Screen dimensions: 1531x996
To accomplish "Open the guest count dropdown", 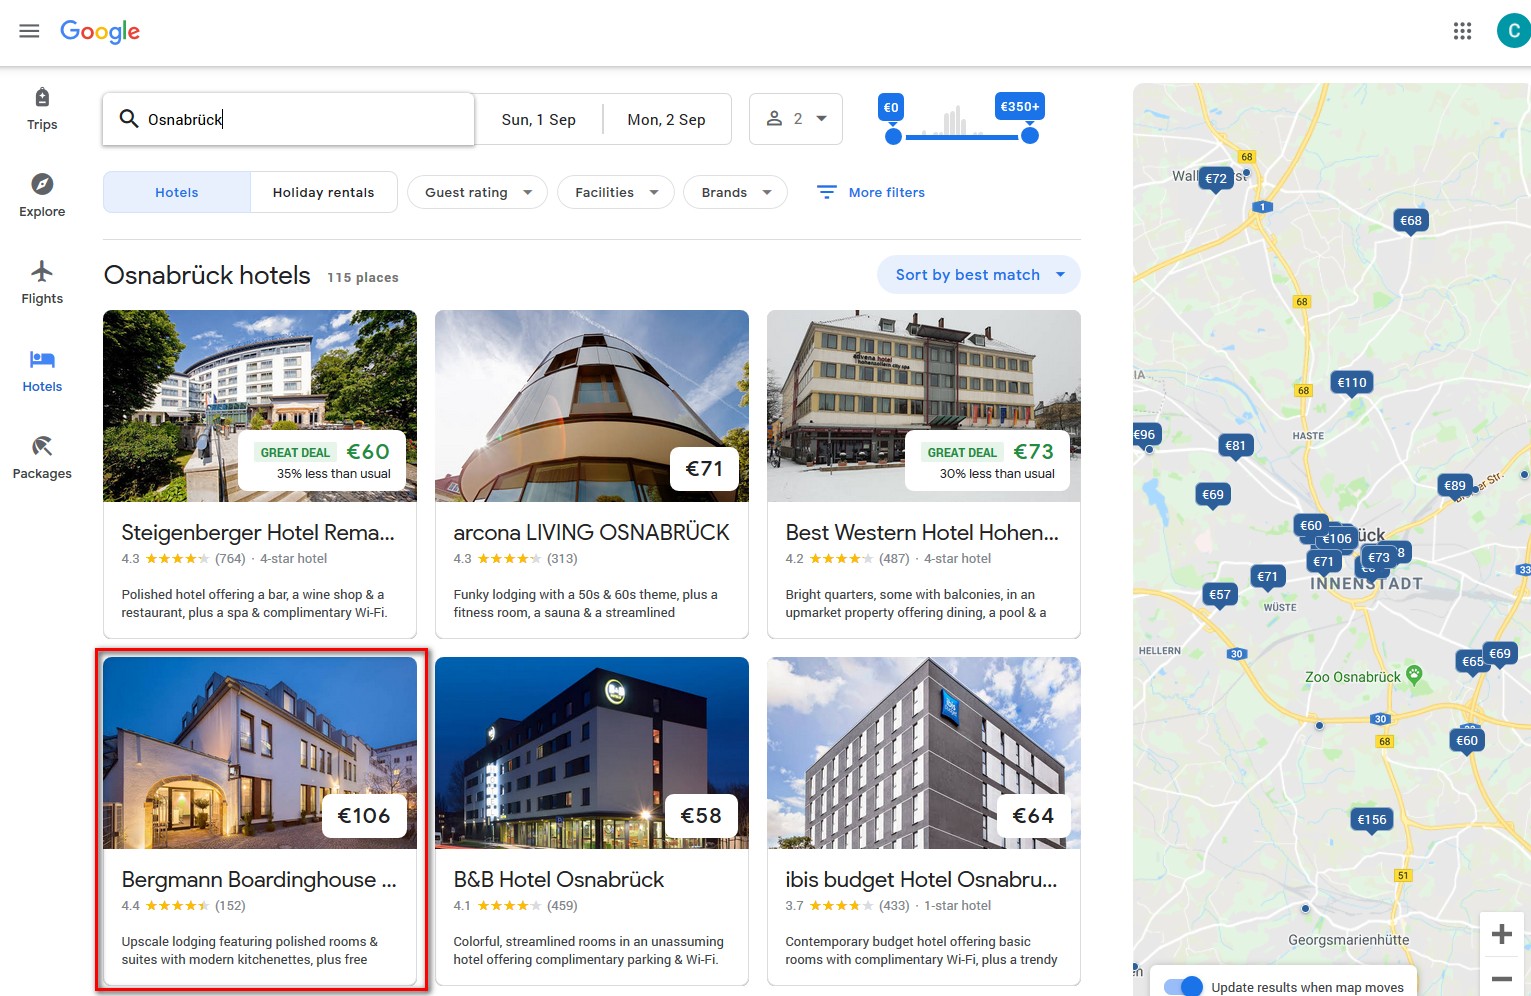I will coord(796,118).
